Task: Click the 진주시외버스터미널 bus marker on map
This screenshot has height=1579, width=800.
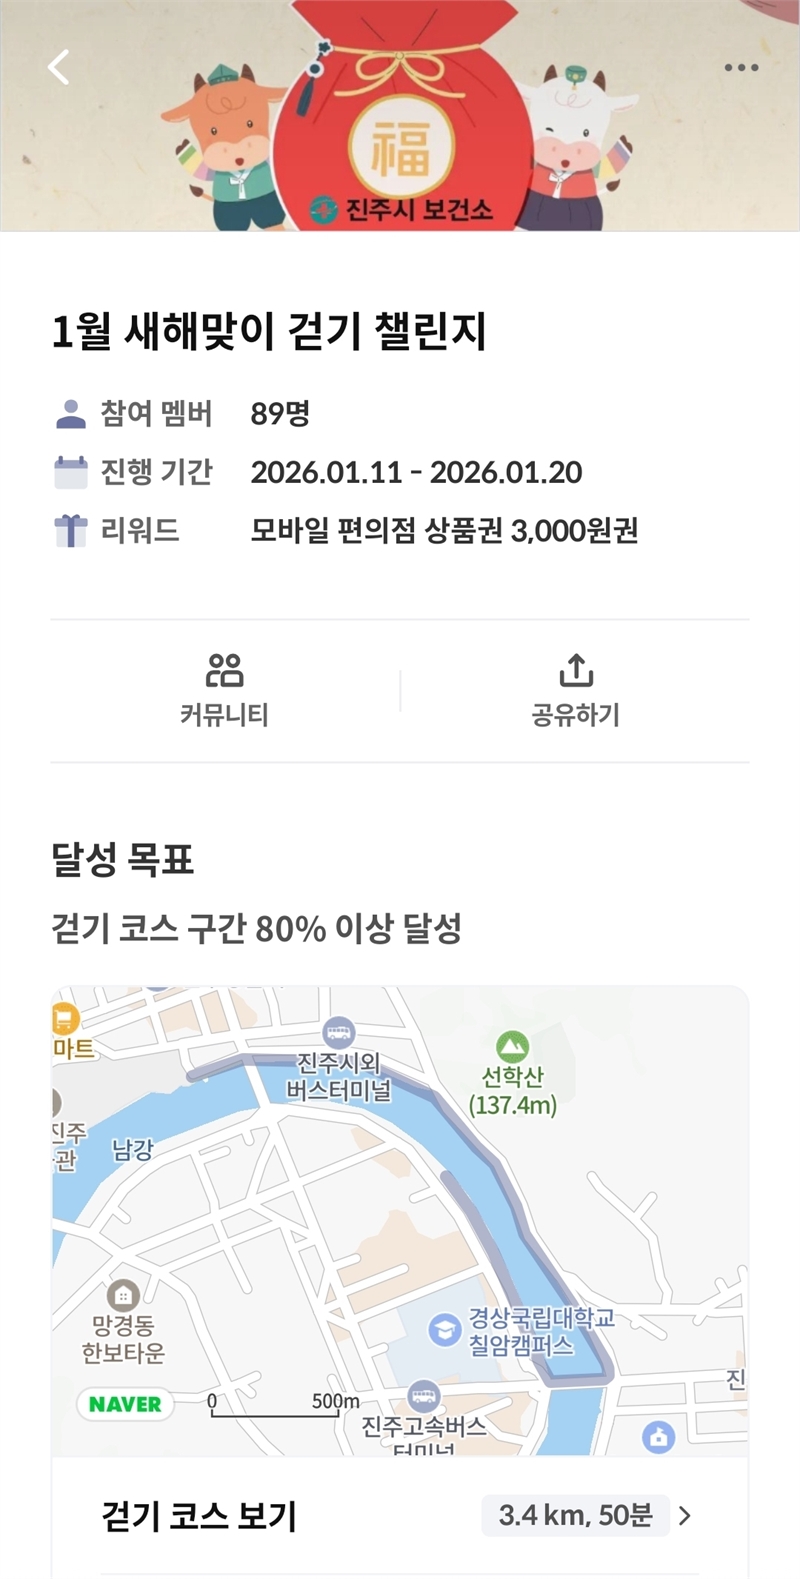Action: tap(339, 1032)
